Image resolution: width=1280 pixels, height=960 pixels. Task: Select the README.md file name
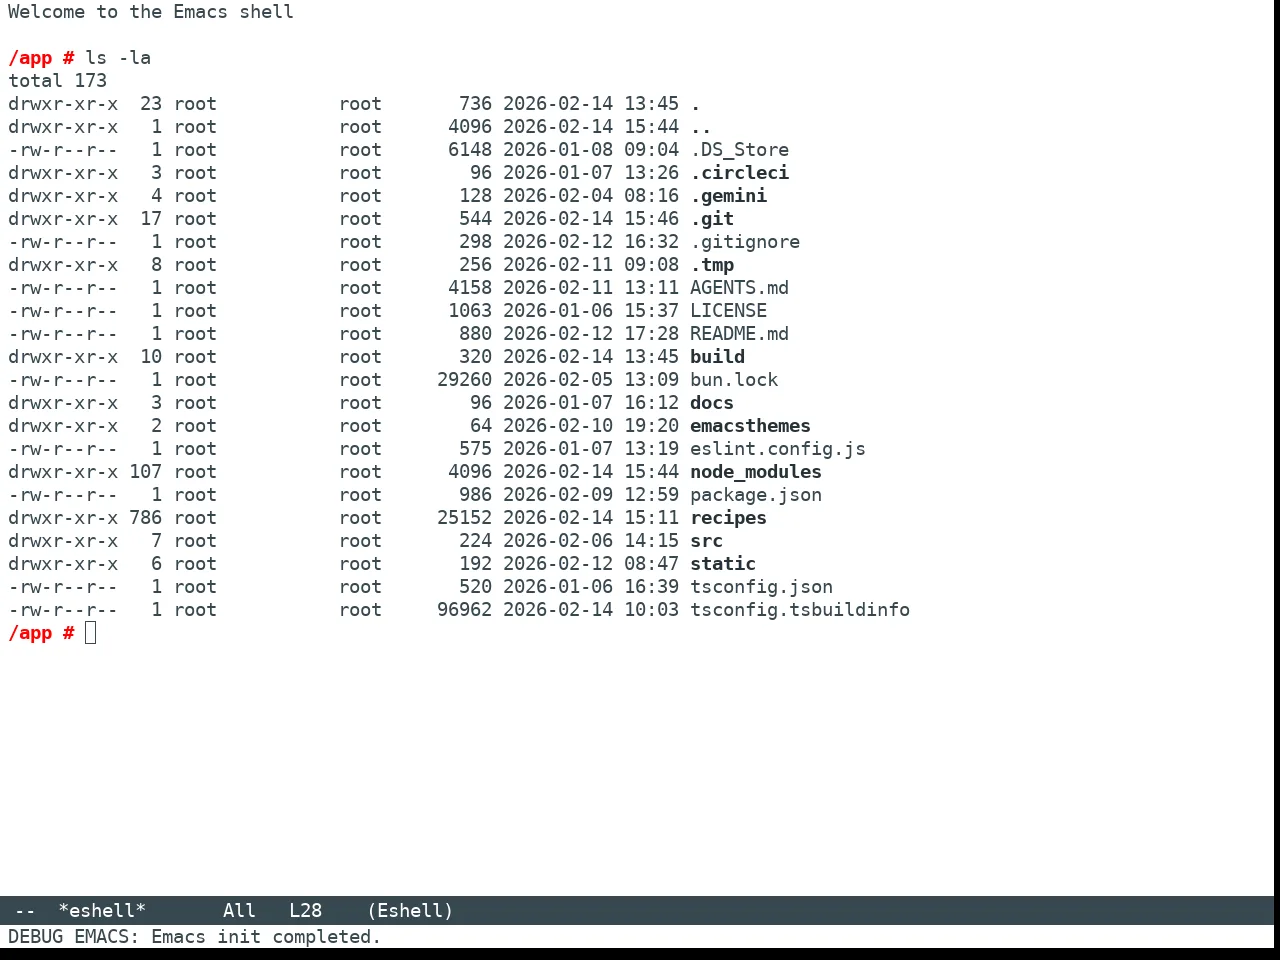coord(739,334)
